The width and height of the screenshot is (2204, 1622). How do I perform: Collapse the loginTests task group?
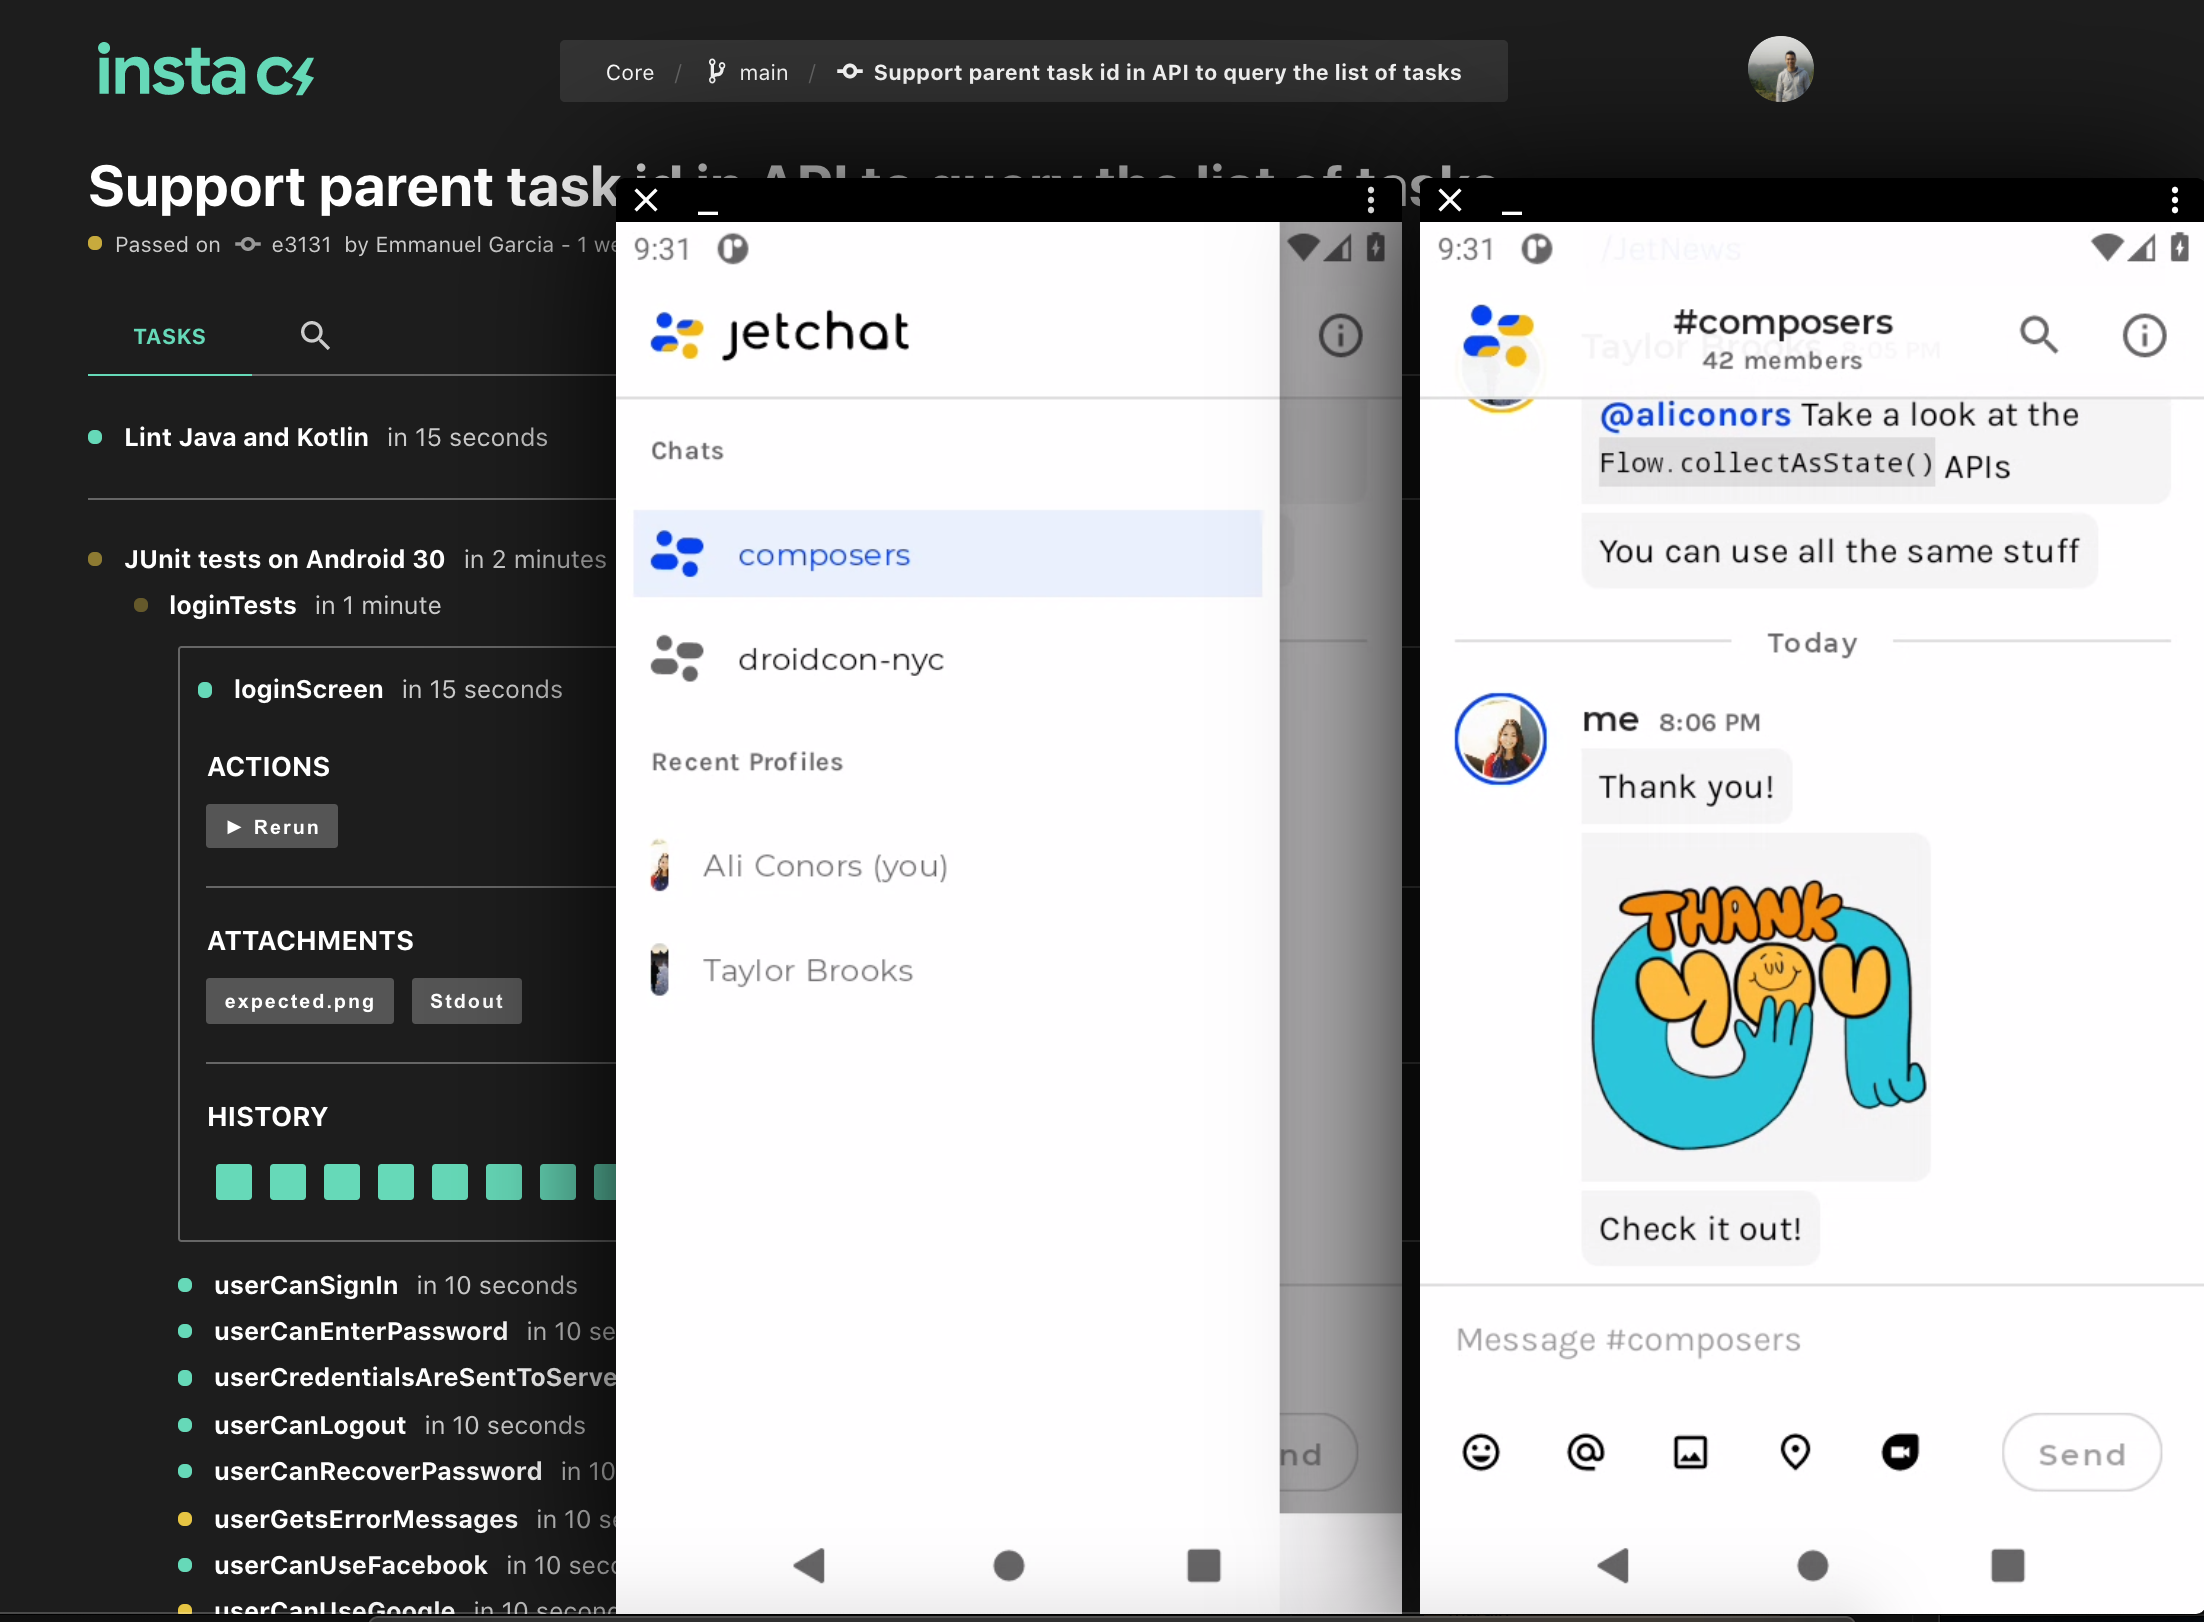coord(232,606)
